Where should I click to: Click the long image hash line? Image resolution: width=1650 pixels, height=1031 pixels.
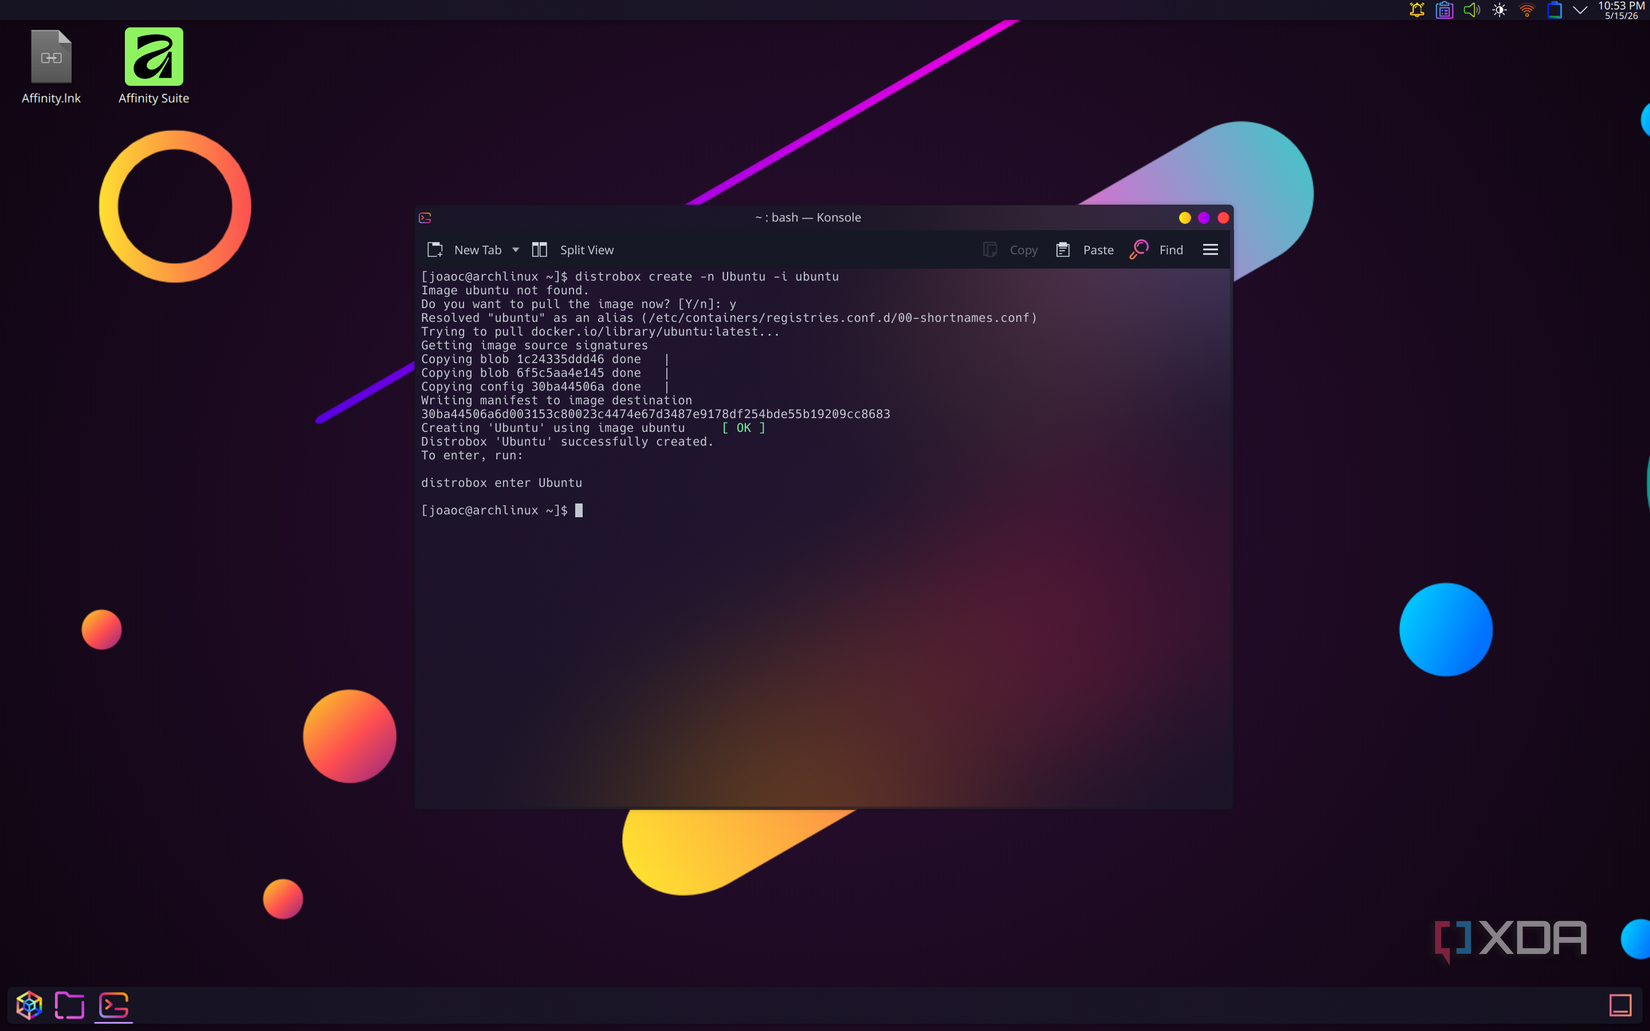click(655, 414)
